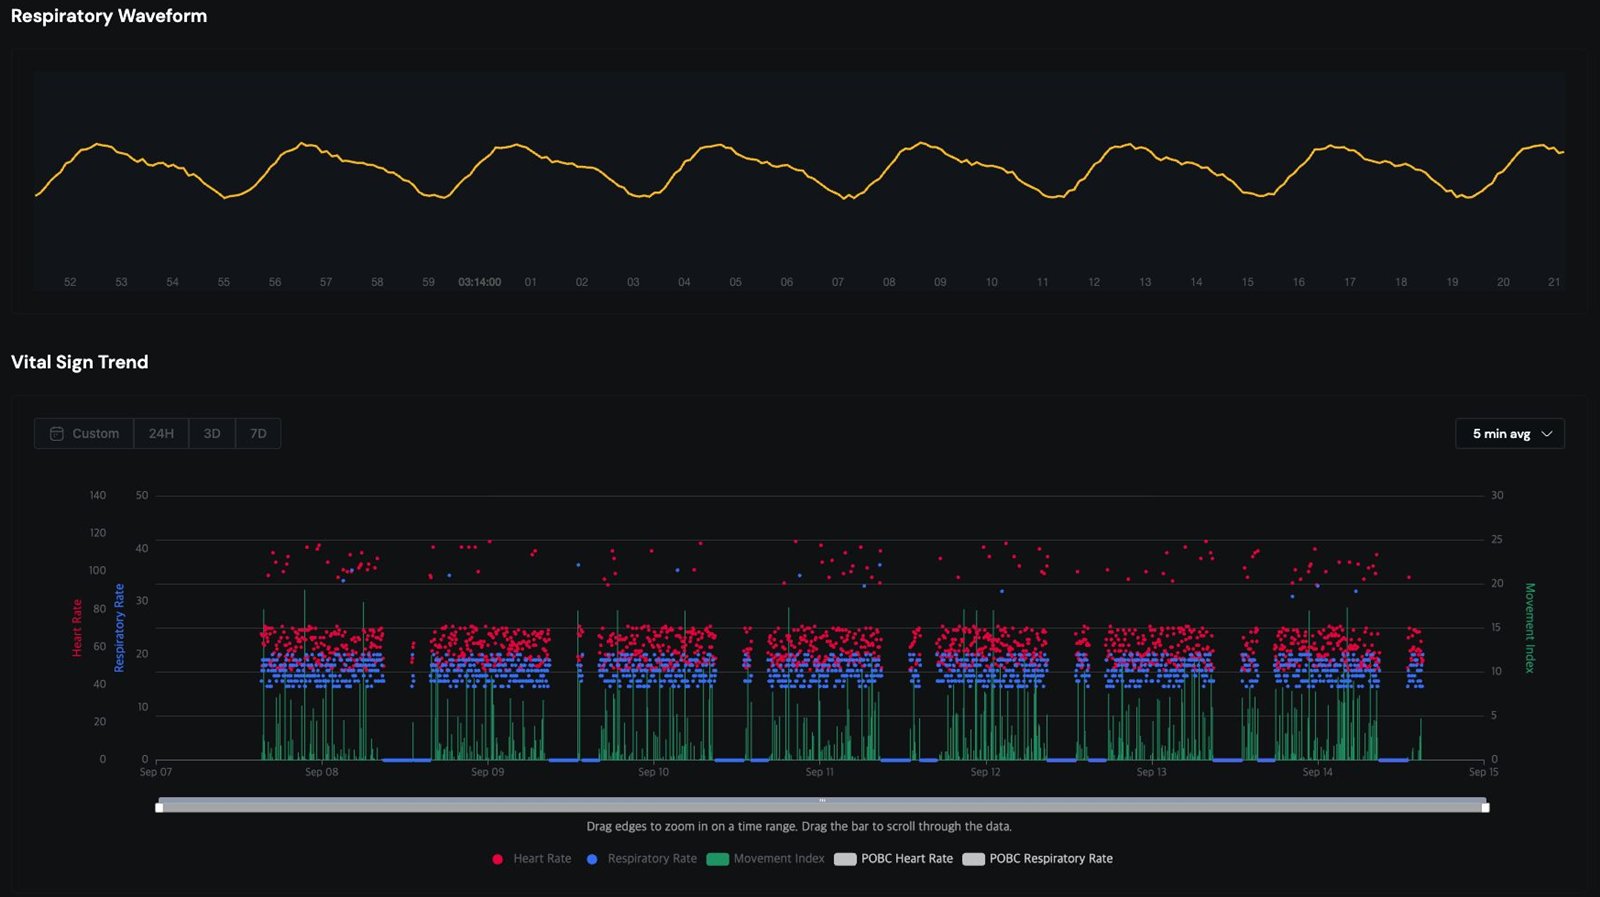Click the Vital Sign Trend heading

(x=80, y=362)
